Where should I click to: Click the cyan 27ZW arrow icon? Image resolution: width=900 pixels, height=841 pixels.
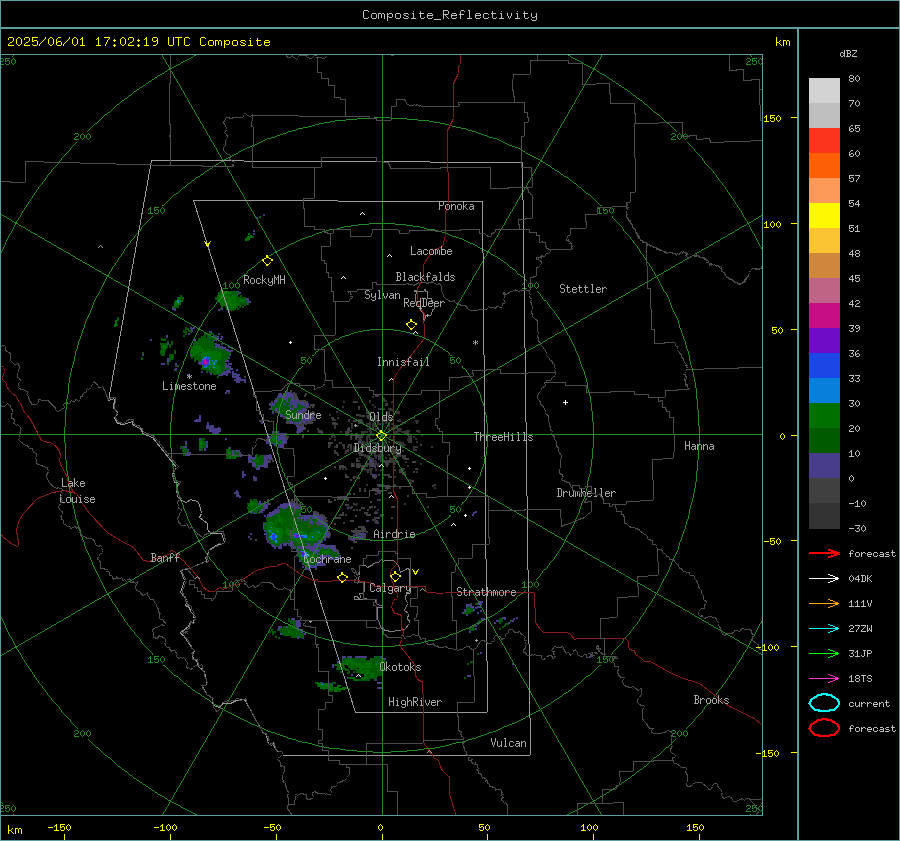click(x=824, y=629)
